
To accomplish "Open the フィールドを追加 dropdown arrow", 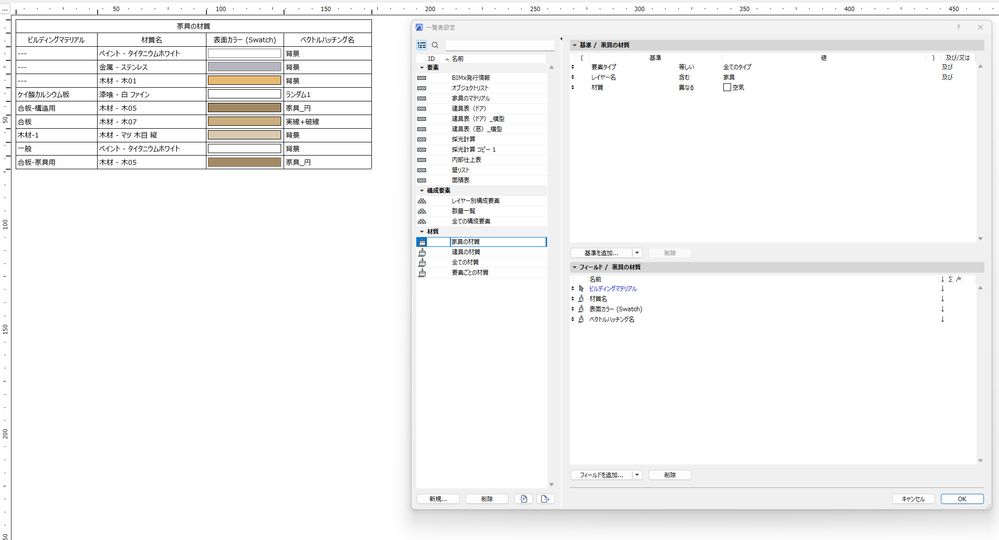I will [x=636, y=475].
